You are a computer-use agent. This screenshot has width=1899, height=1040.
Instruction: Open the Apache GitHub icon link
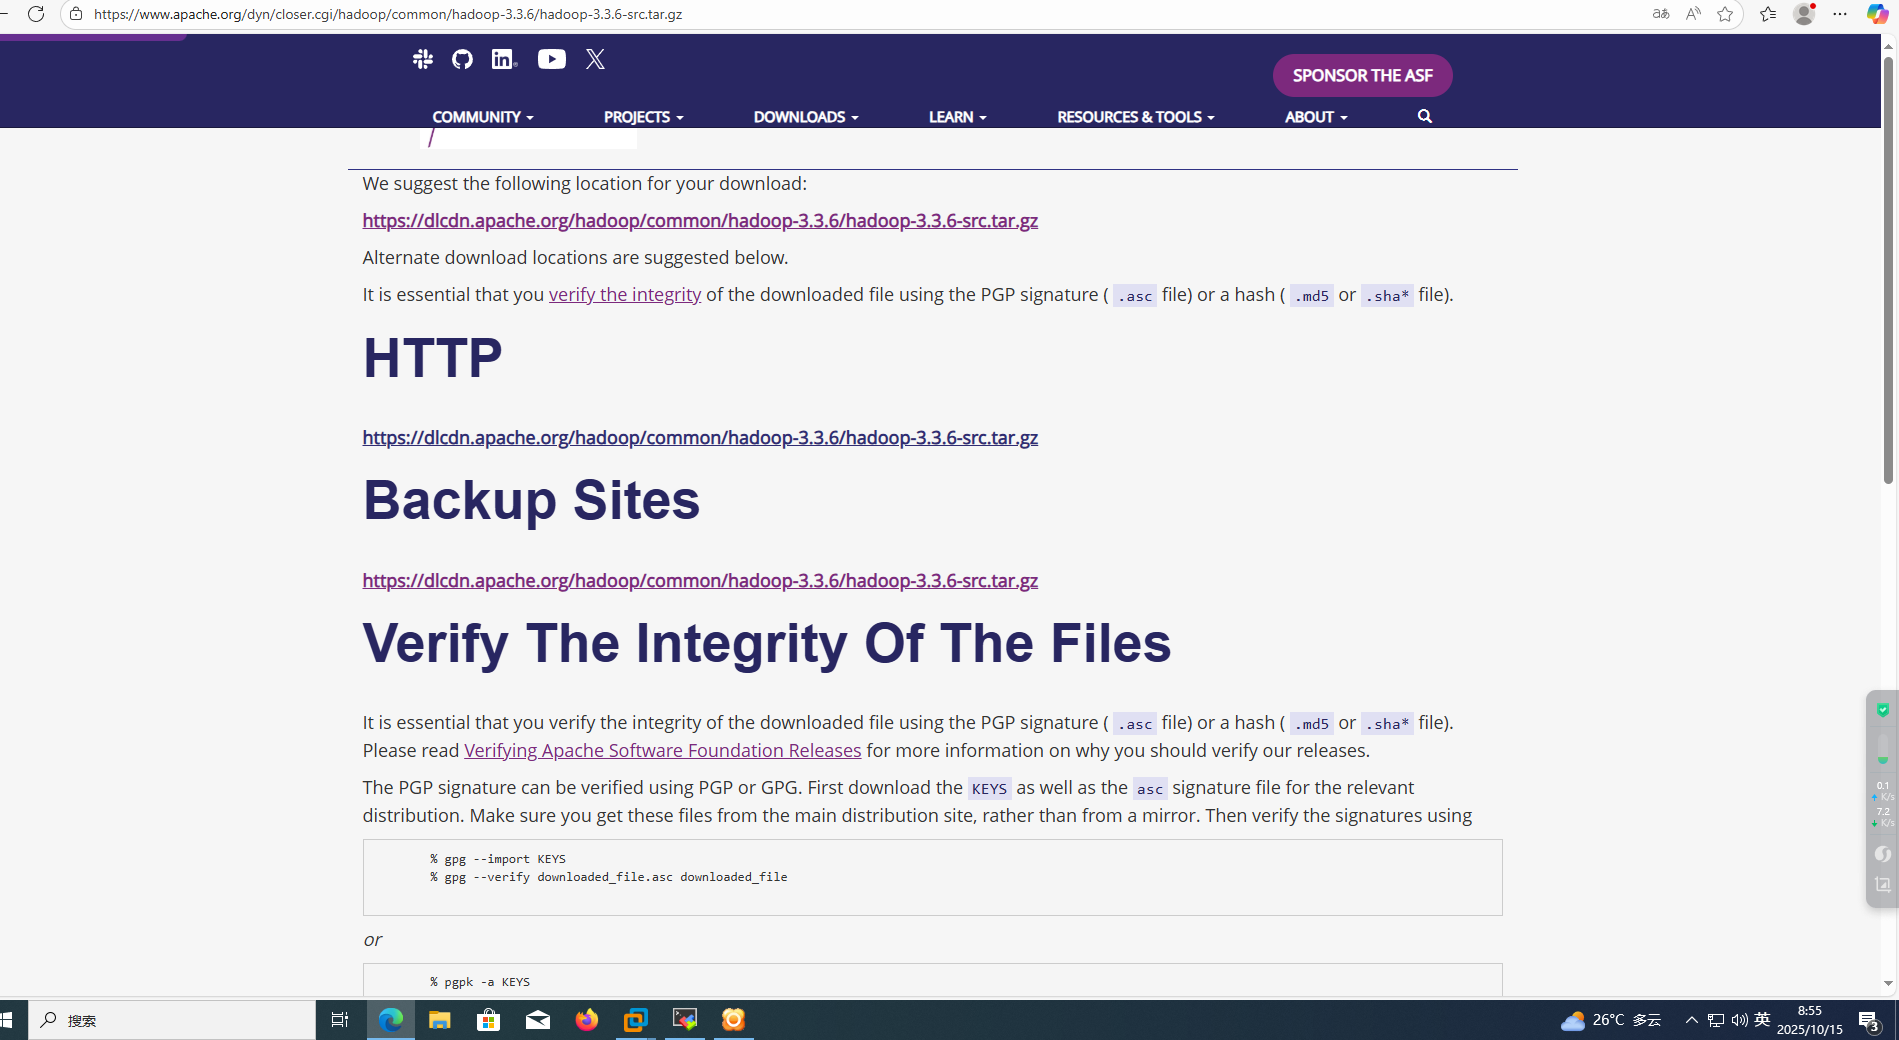coord(462,59)
